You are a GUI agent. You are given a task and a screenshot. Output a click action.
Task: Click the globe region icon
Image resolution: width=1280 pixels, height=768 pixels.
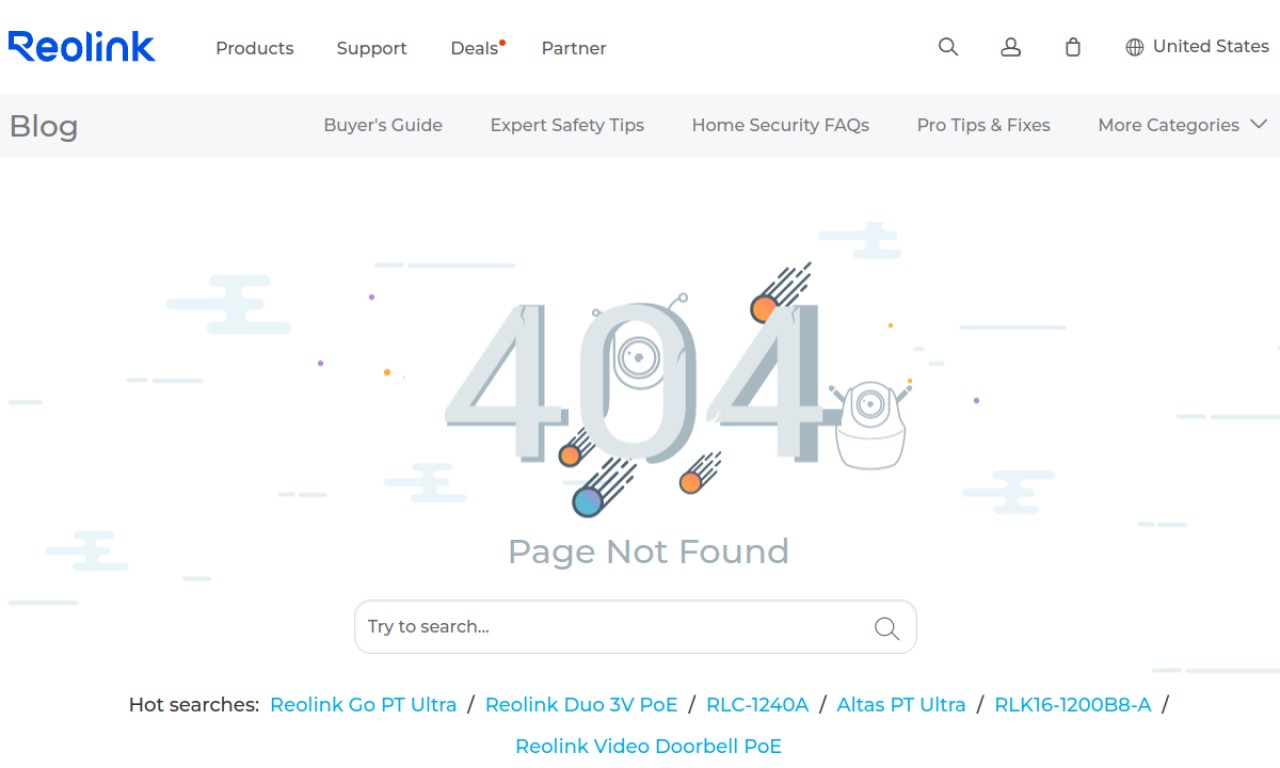tap(1134, 47)
